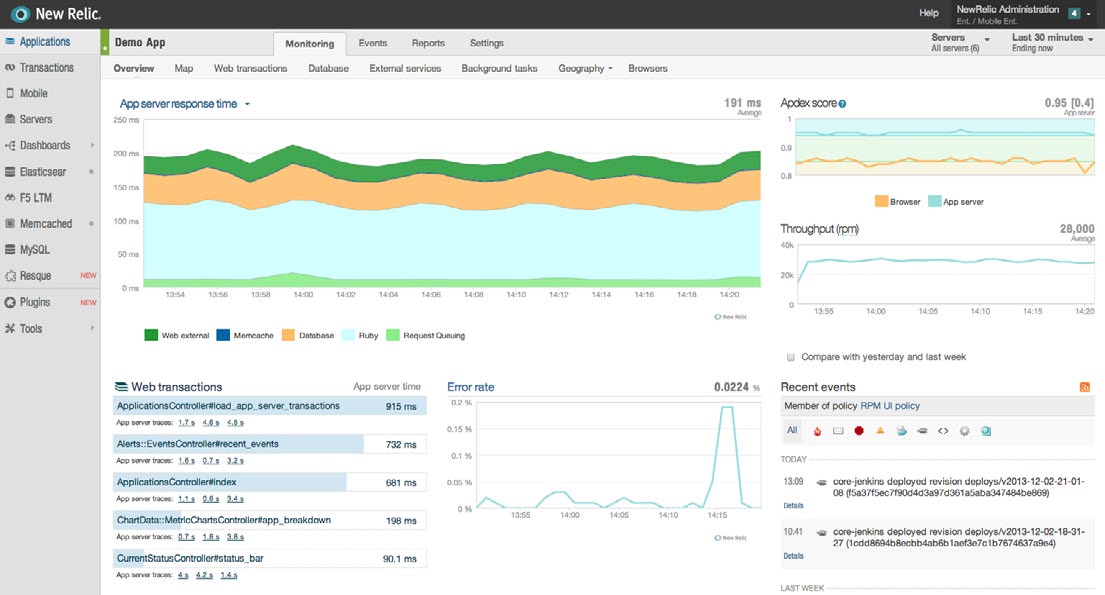Open the Last 30 minutes time picker
This screenshot has width=1105, height=595.
pyautogui.click(x=1052, y=42)
